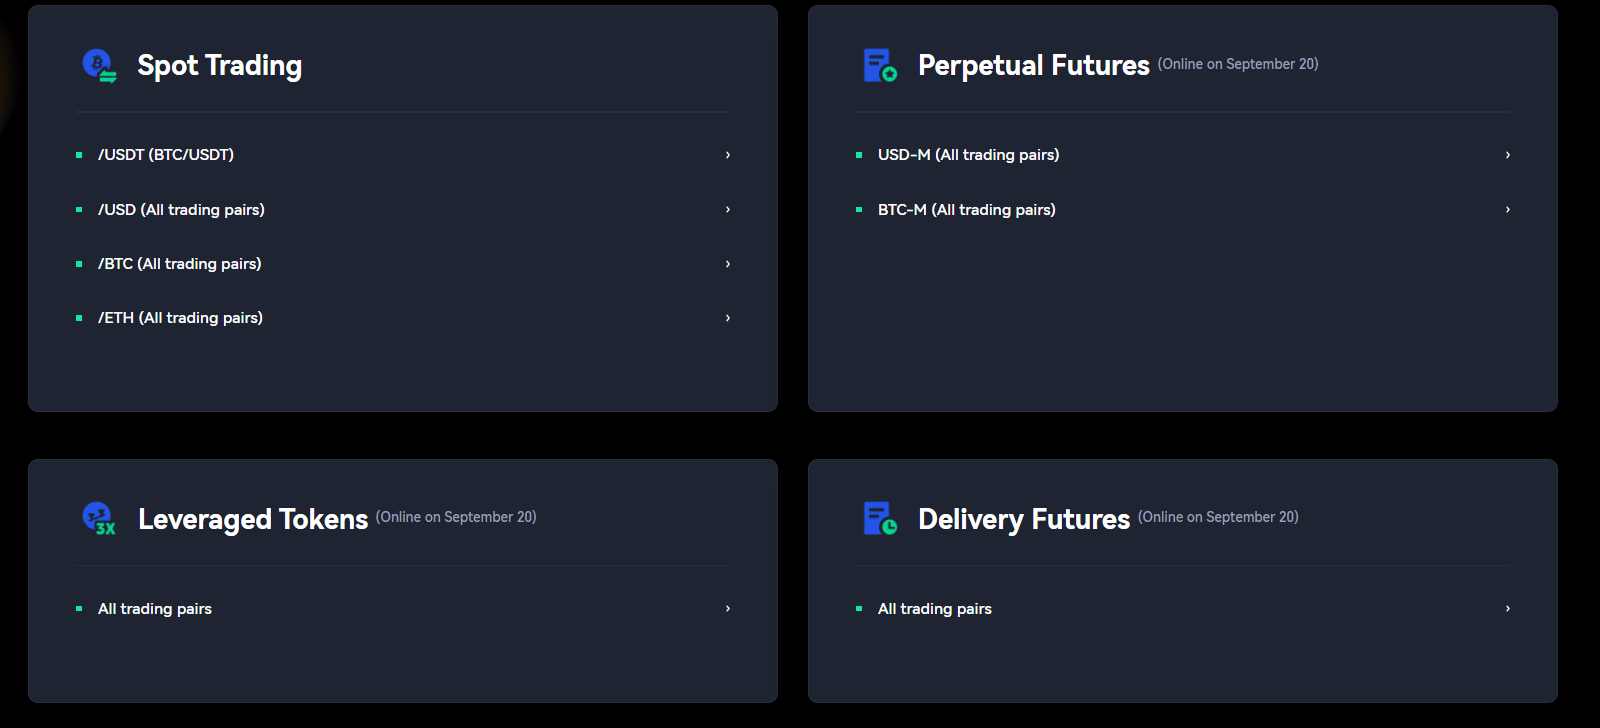Click the Delivery Futures clock icon

[880, 519]
